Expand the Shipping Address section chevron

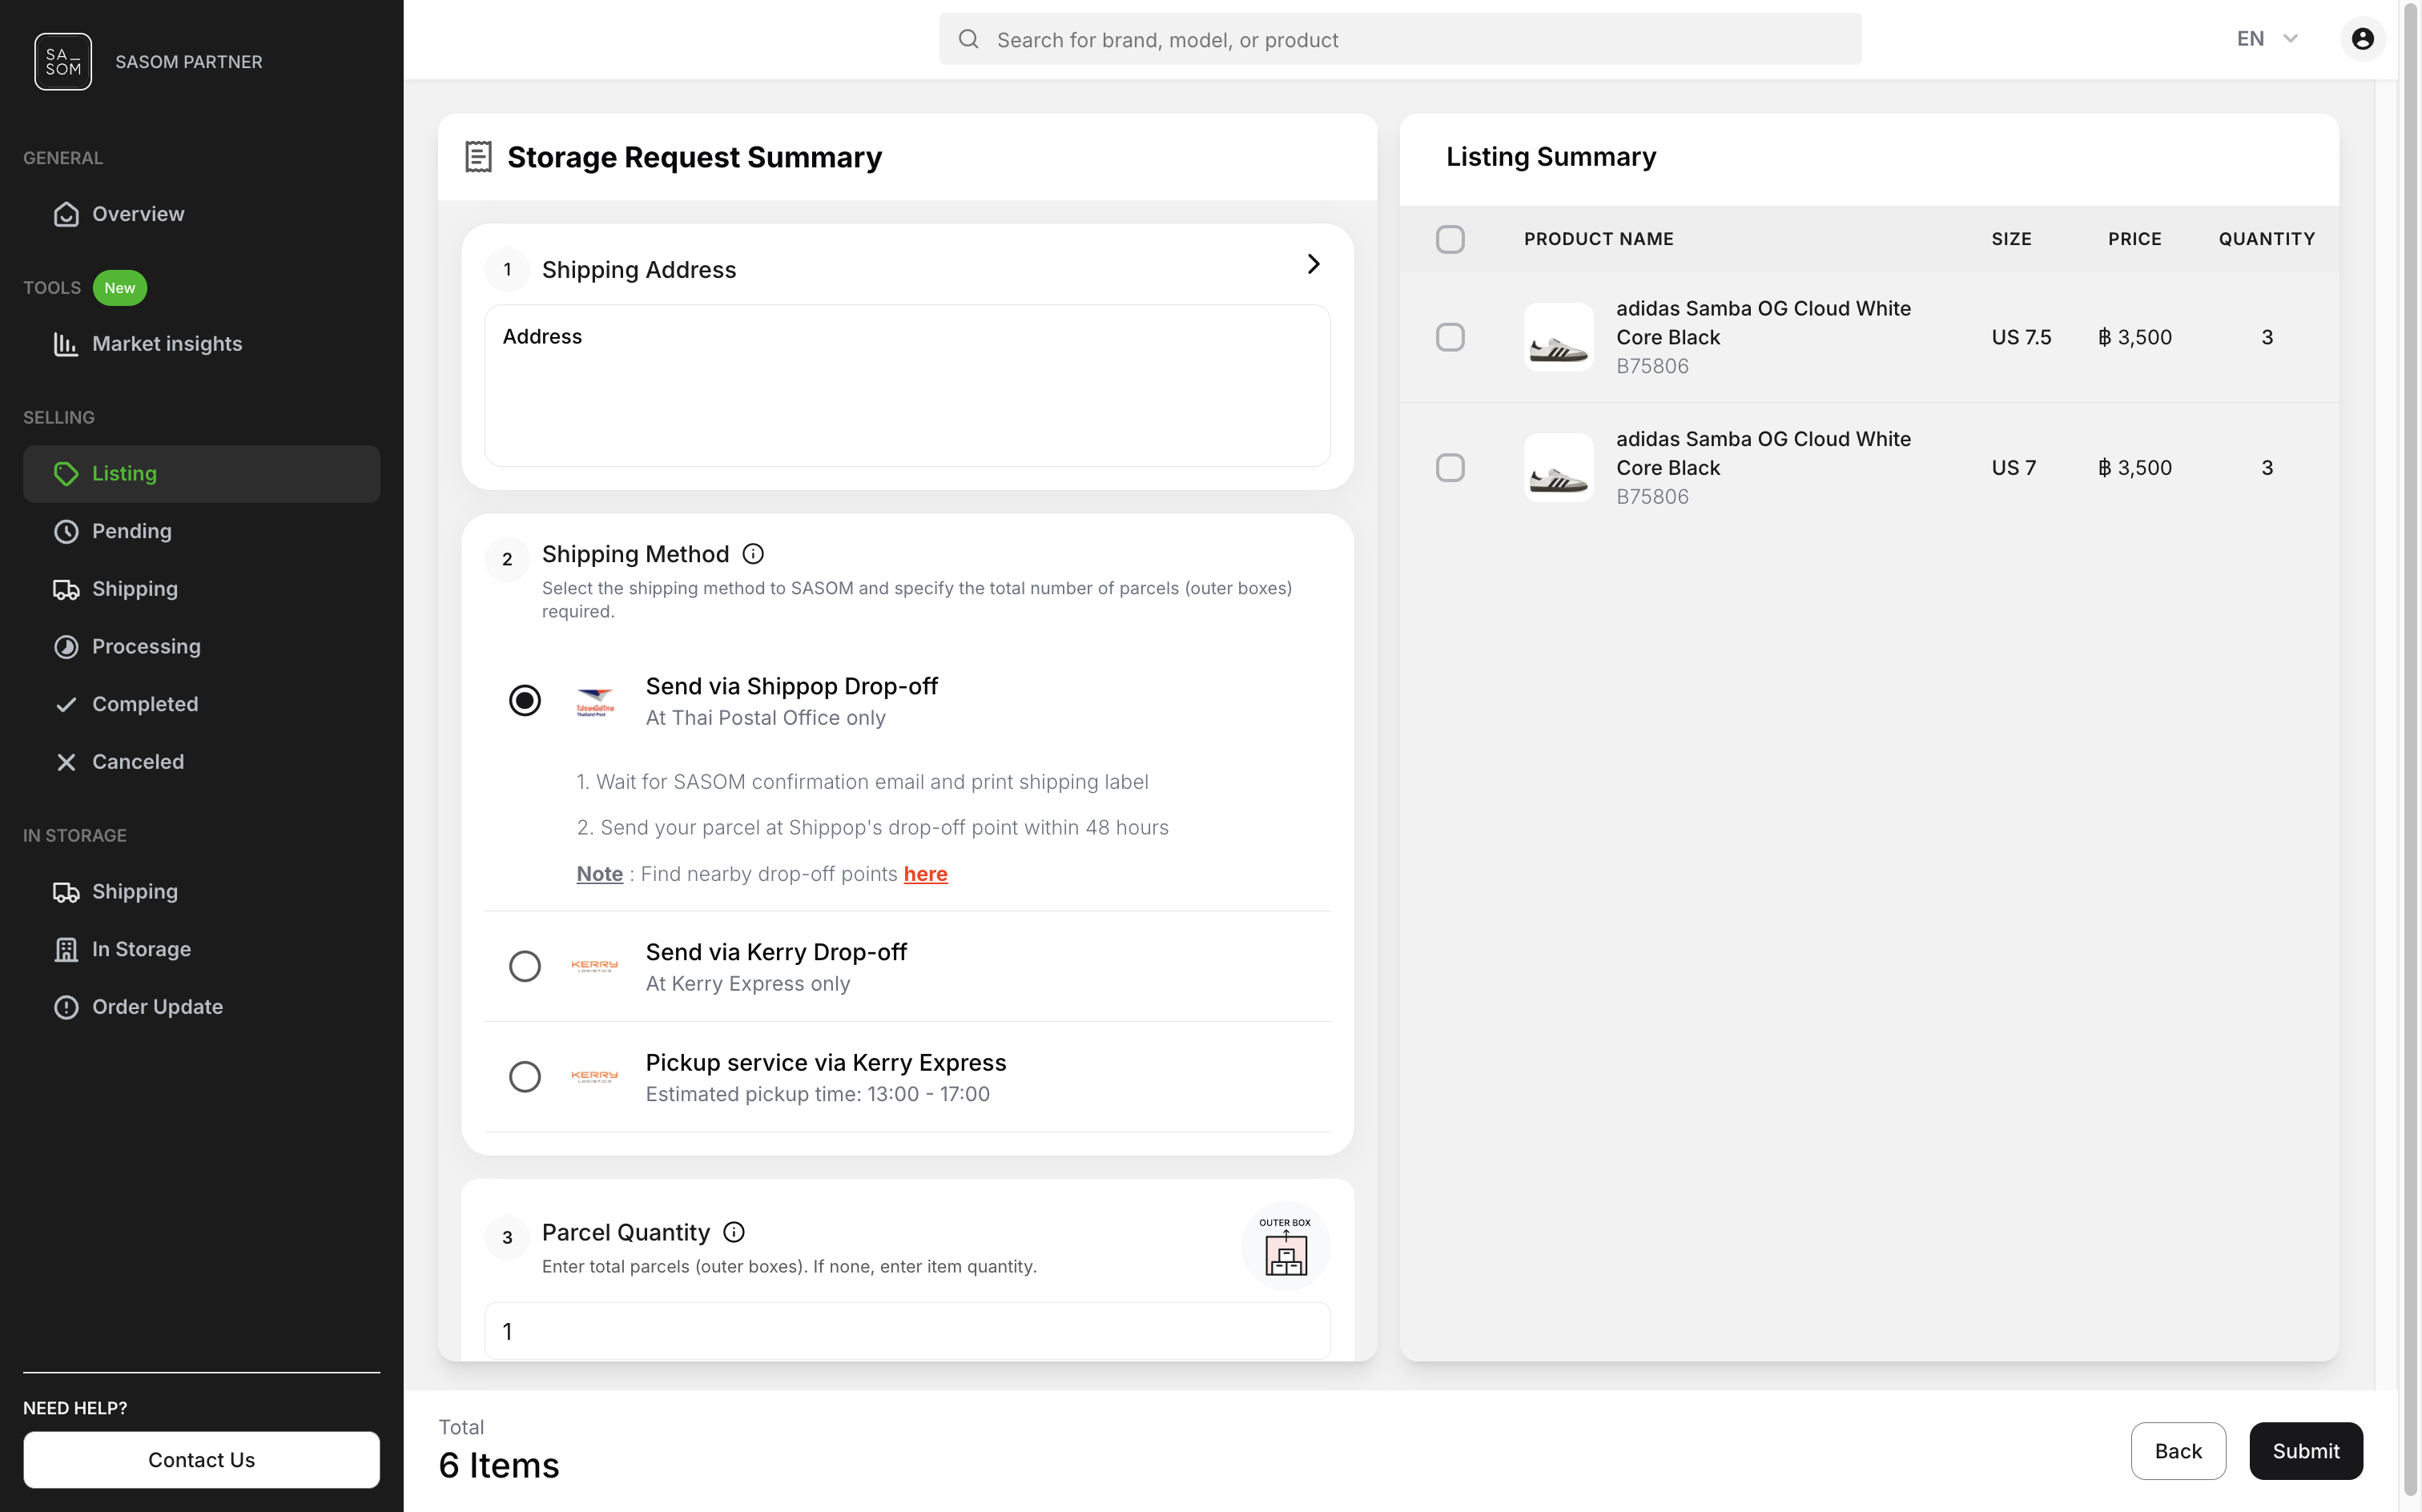pyautogui.click(x=1313, y=264)
